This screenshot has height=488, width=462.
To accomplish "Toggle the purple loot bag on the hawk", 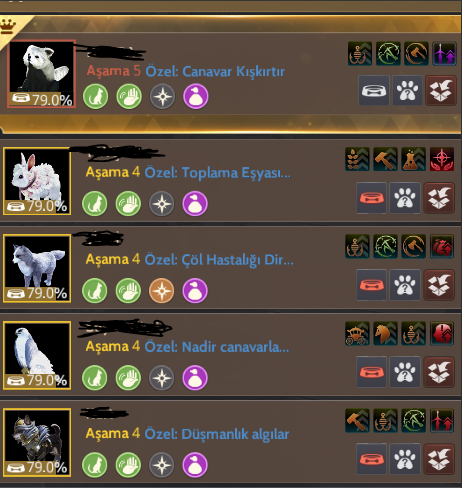I will (195, 378).
